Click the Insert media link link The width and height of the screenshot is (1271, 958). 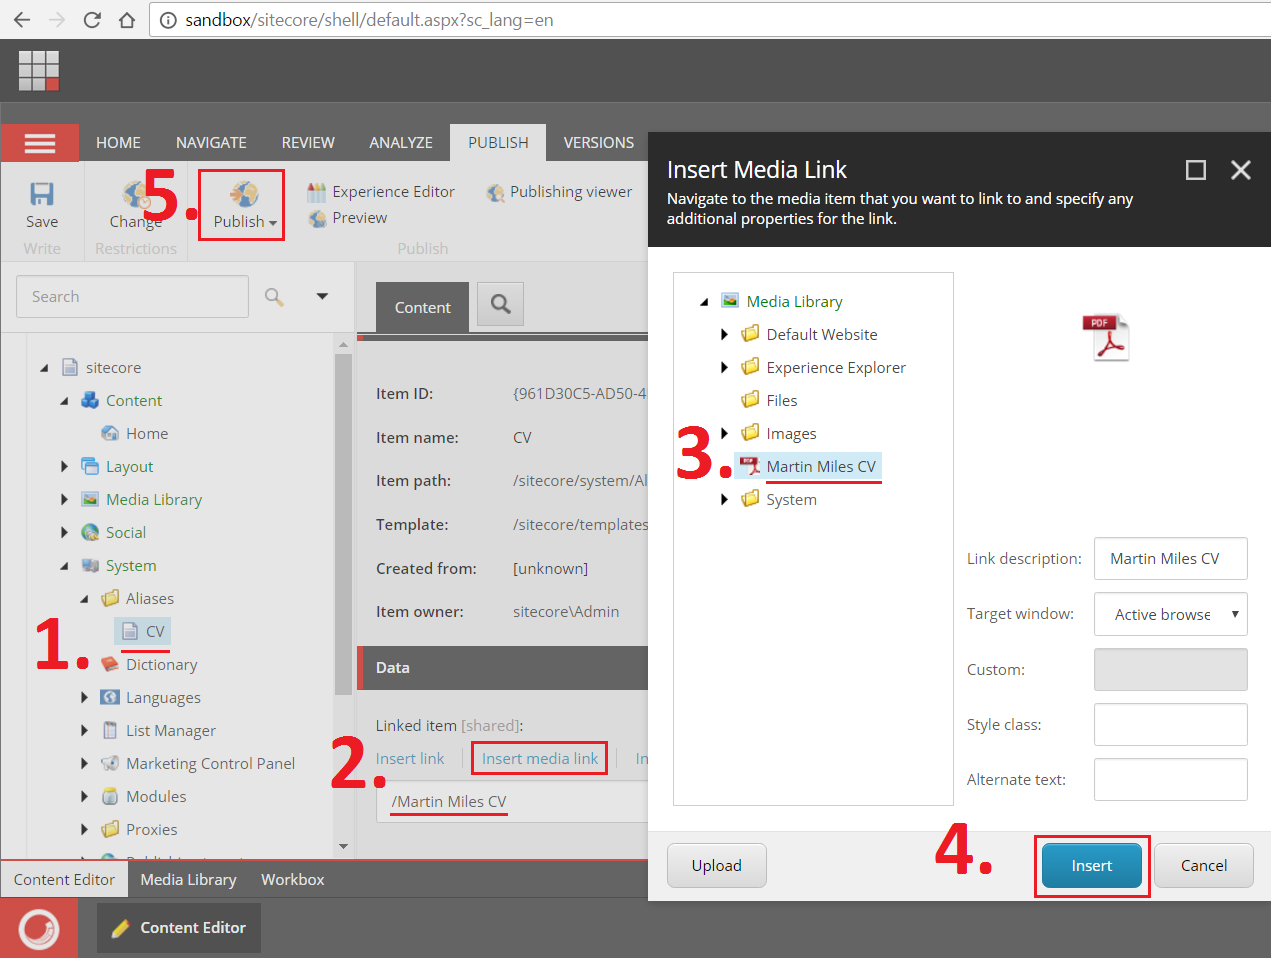pos(540,759)
